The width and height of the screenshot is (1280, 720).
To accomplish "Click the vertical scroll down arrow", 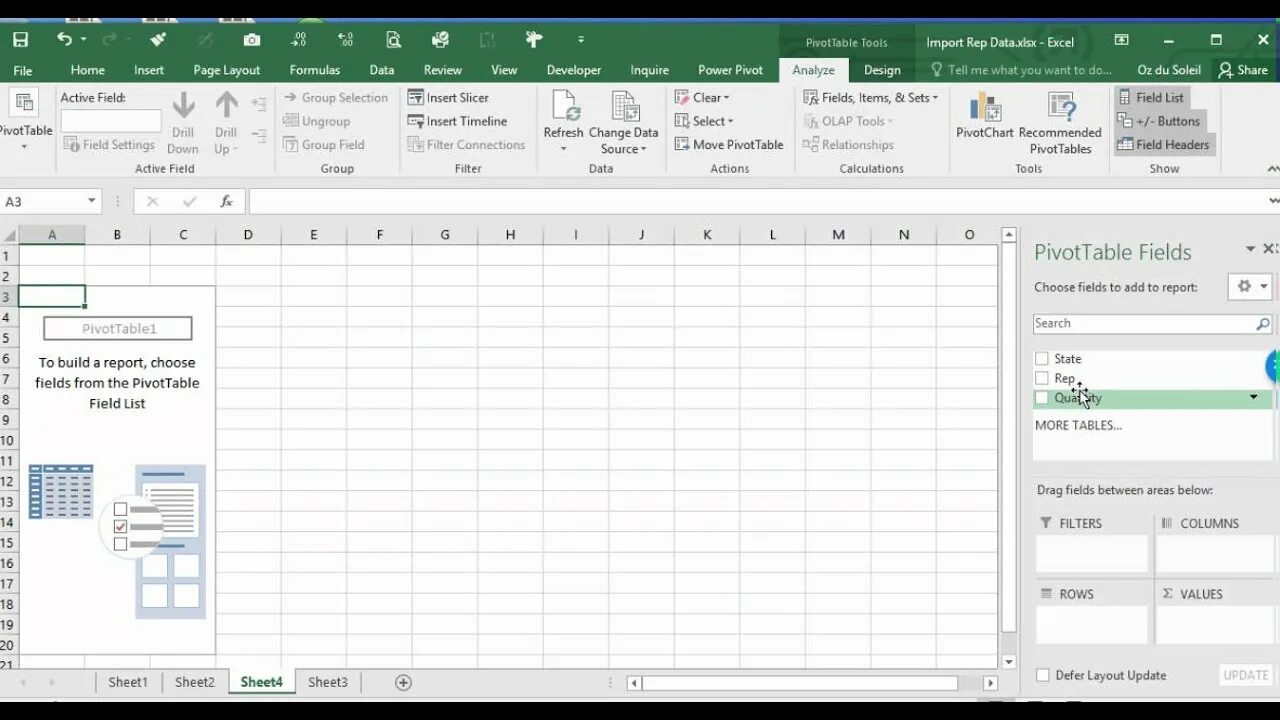I will (1008, 662).
